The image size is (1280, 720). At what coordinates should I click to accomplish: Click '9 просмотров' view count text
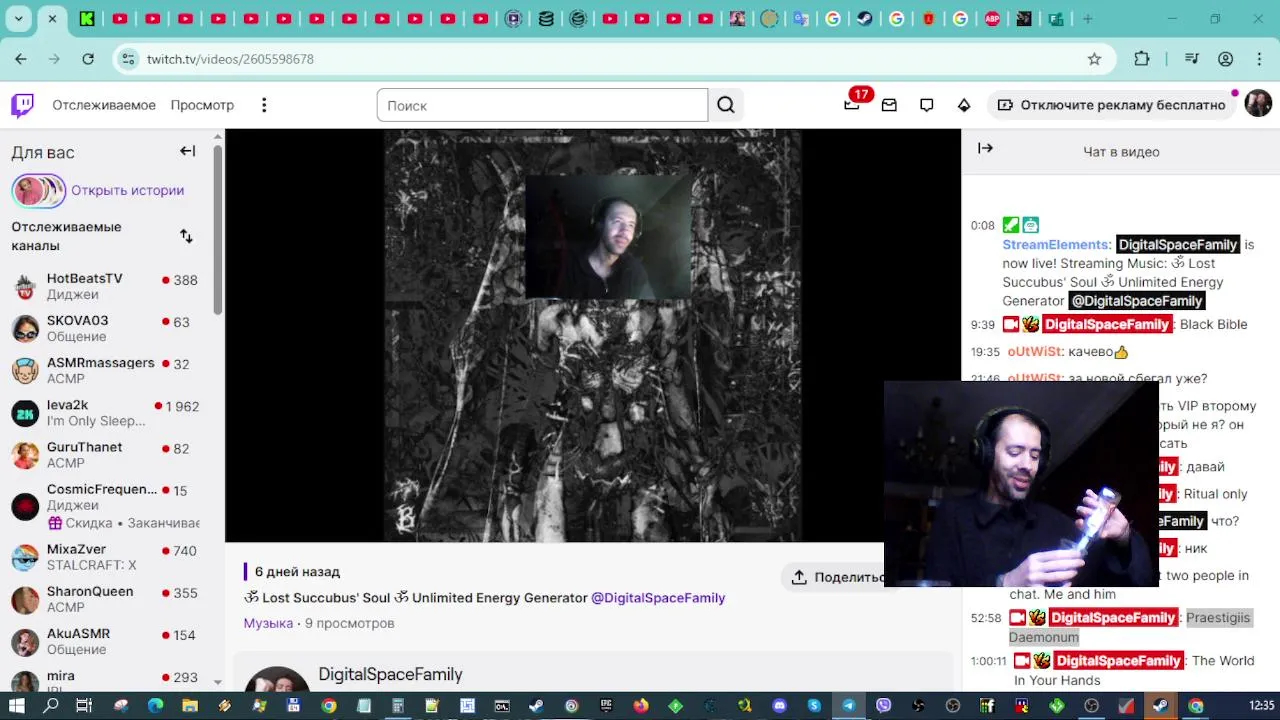point(350,623)
